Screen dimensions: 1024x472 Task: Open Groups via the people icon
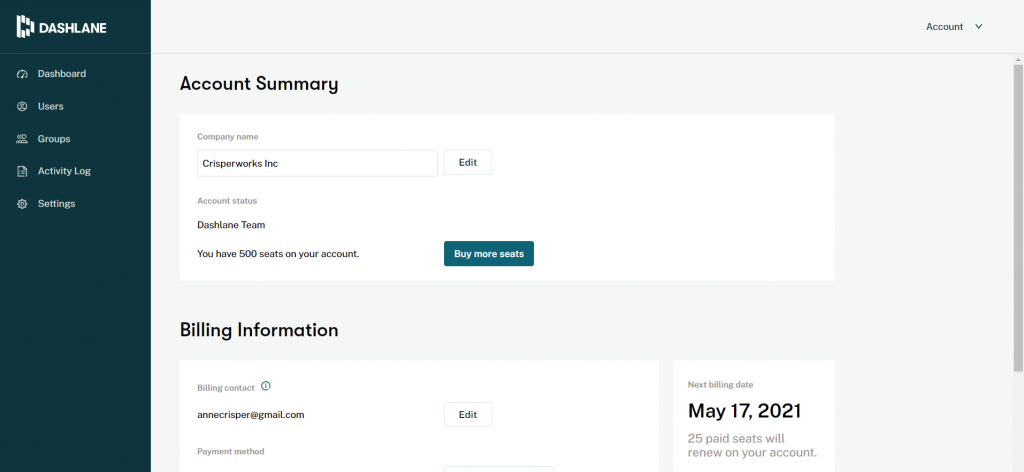[22, 139]
